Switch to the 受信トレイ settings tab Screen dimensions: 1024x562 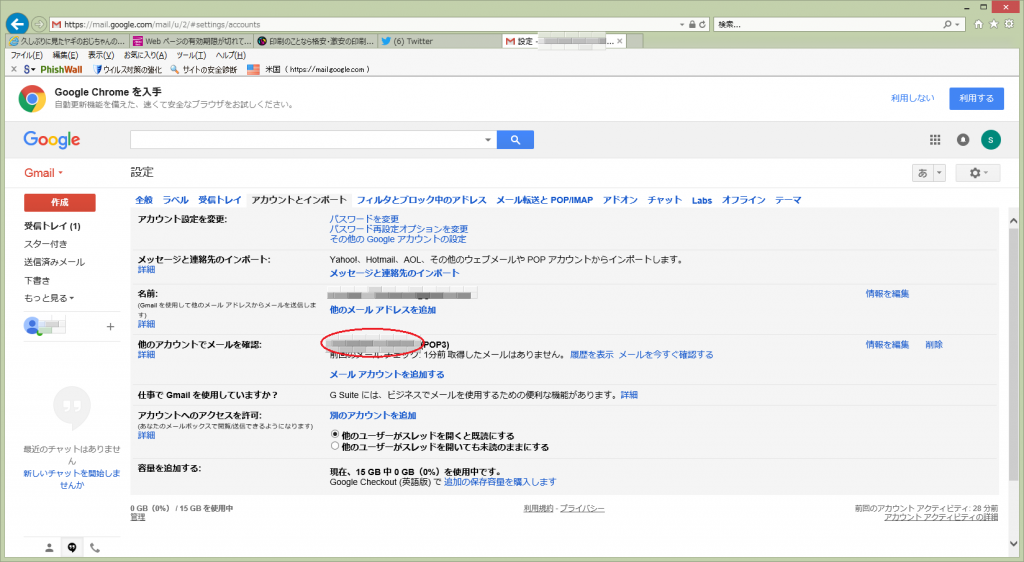(x=220, y=200)
